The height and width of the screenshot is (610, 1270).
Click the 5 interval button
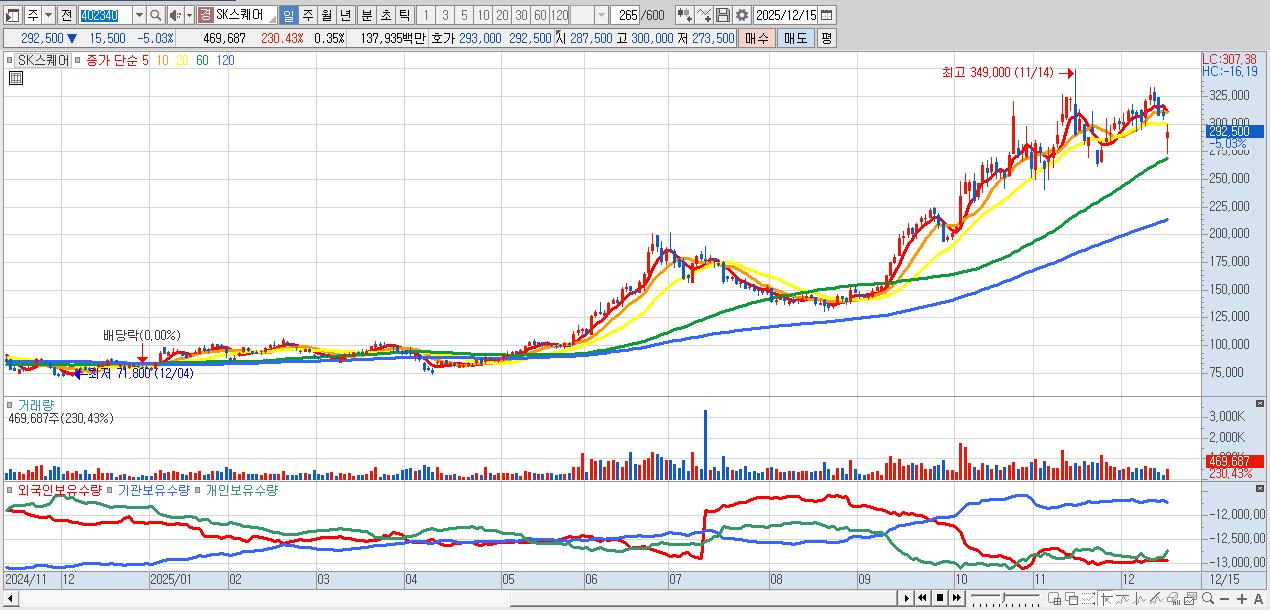point(463,16)
